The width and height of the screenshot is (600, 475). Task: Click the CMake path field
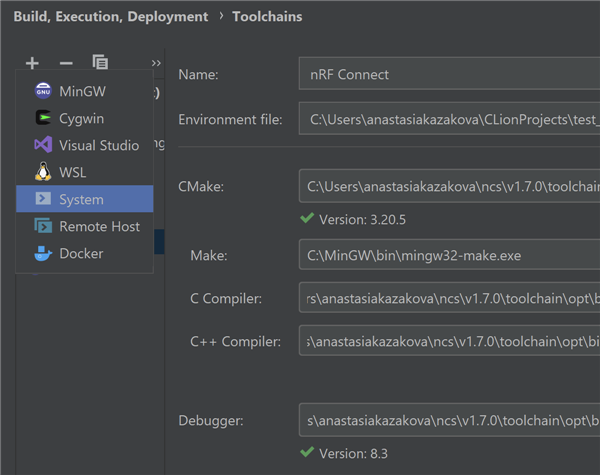[448, 186]
